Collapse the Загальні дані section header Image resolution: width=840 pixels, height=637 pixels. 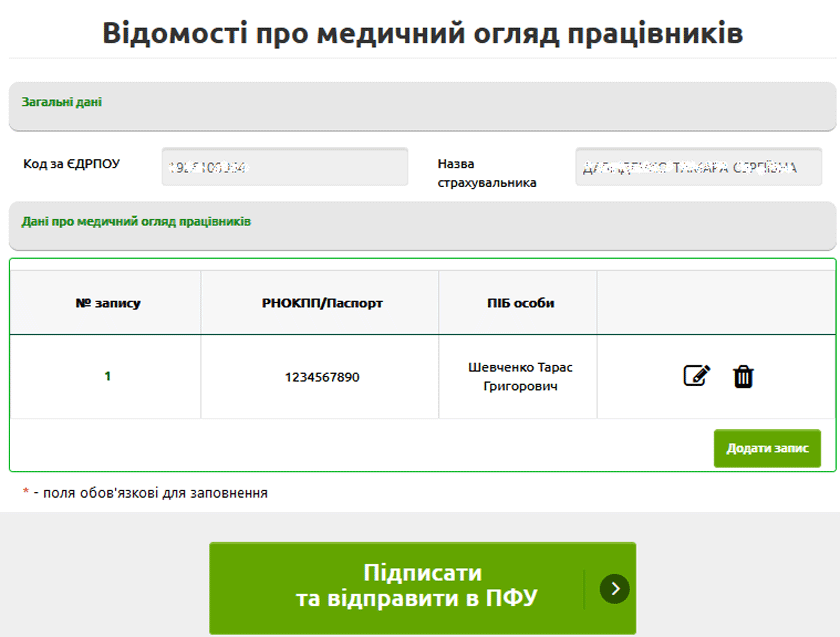(x=422, y=106)
